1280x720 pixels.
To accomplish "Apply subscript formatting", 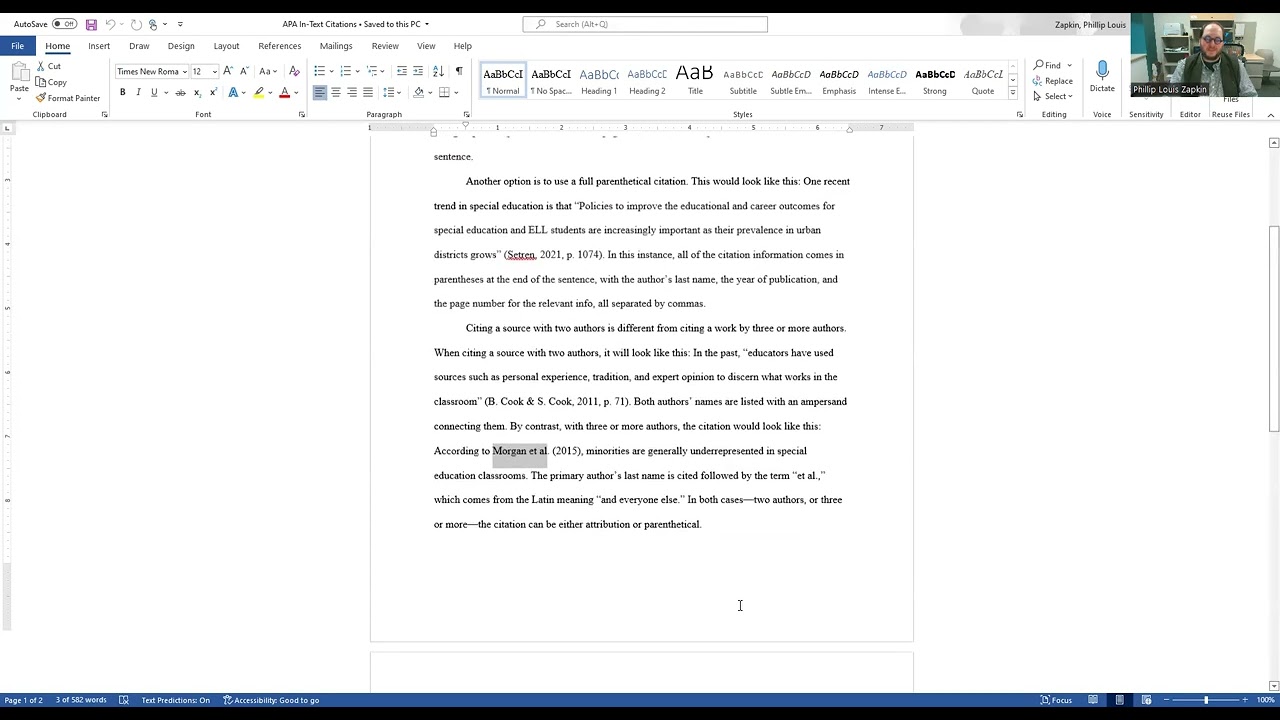I will [197, 92].
